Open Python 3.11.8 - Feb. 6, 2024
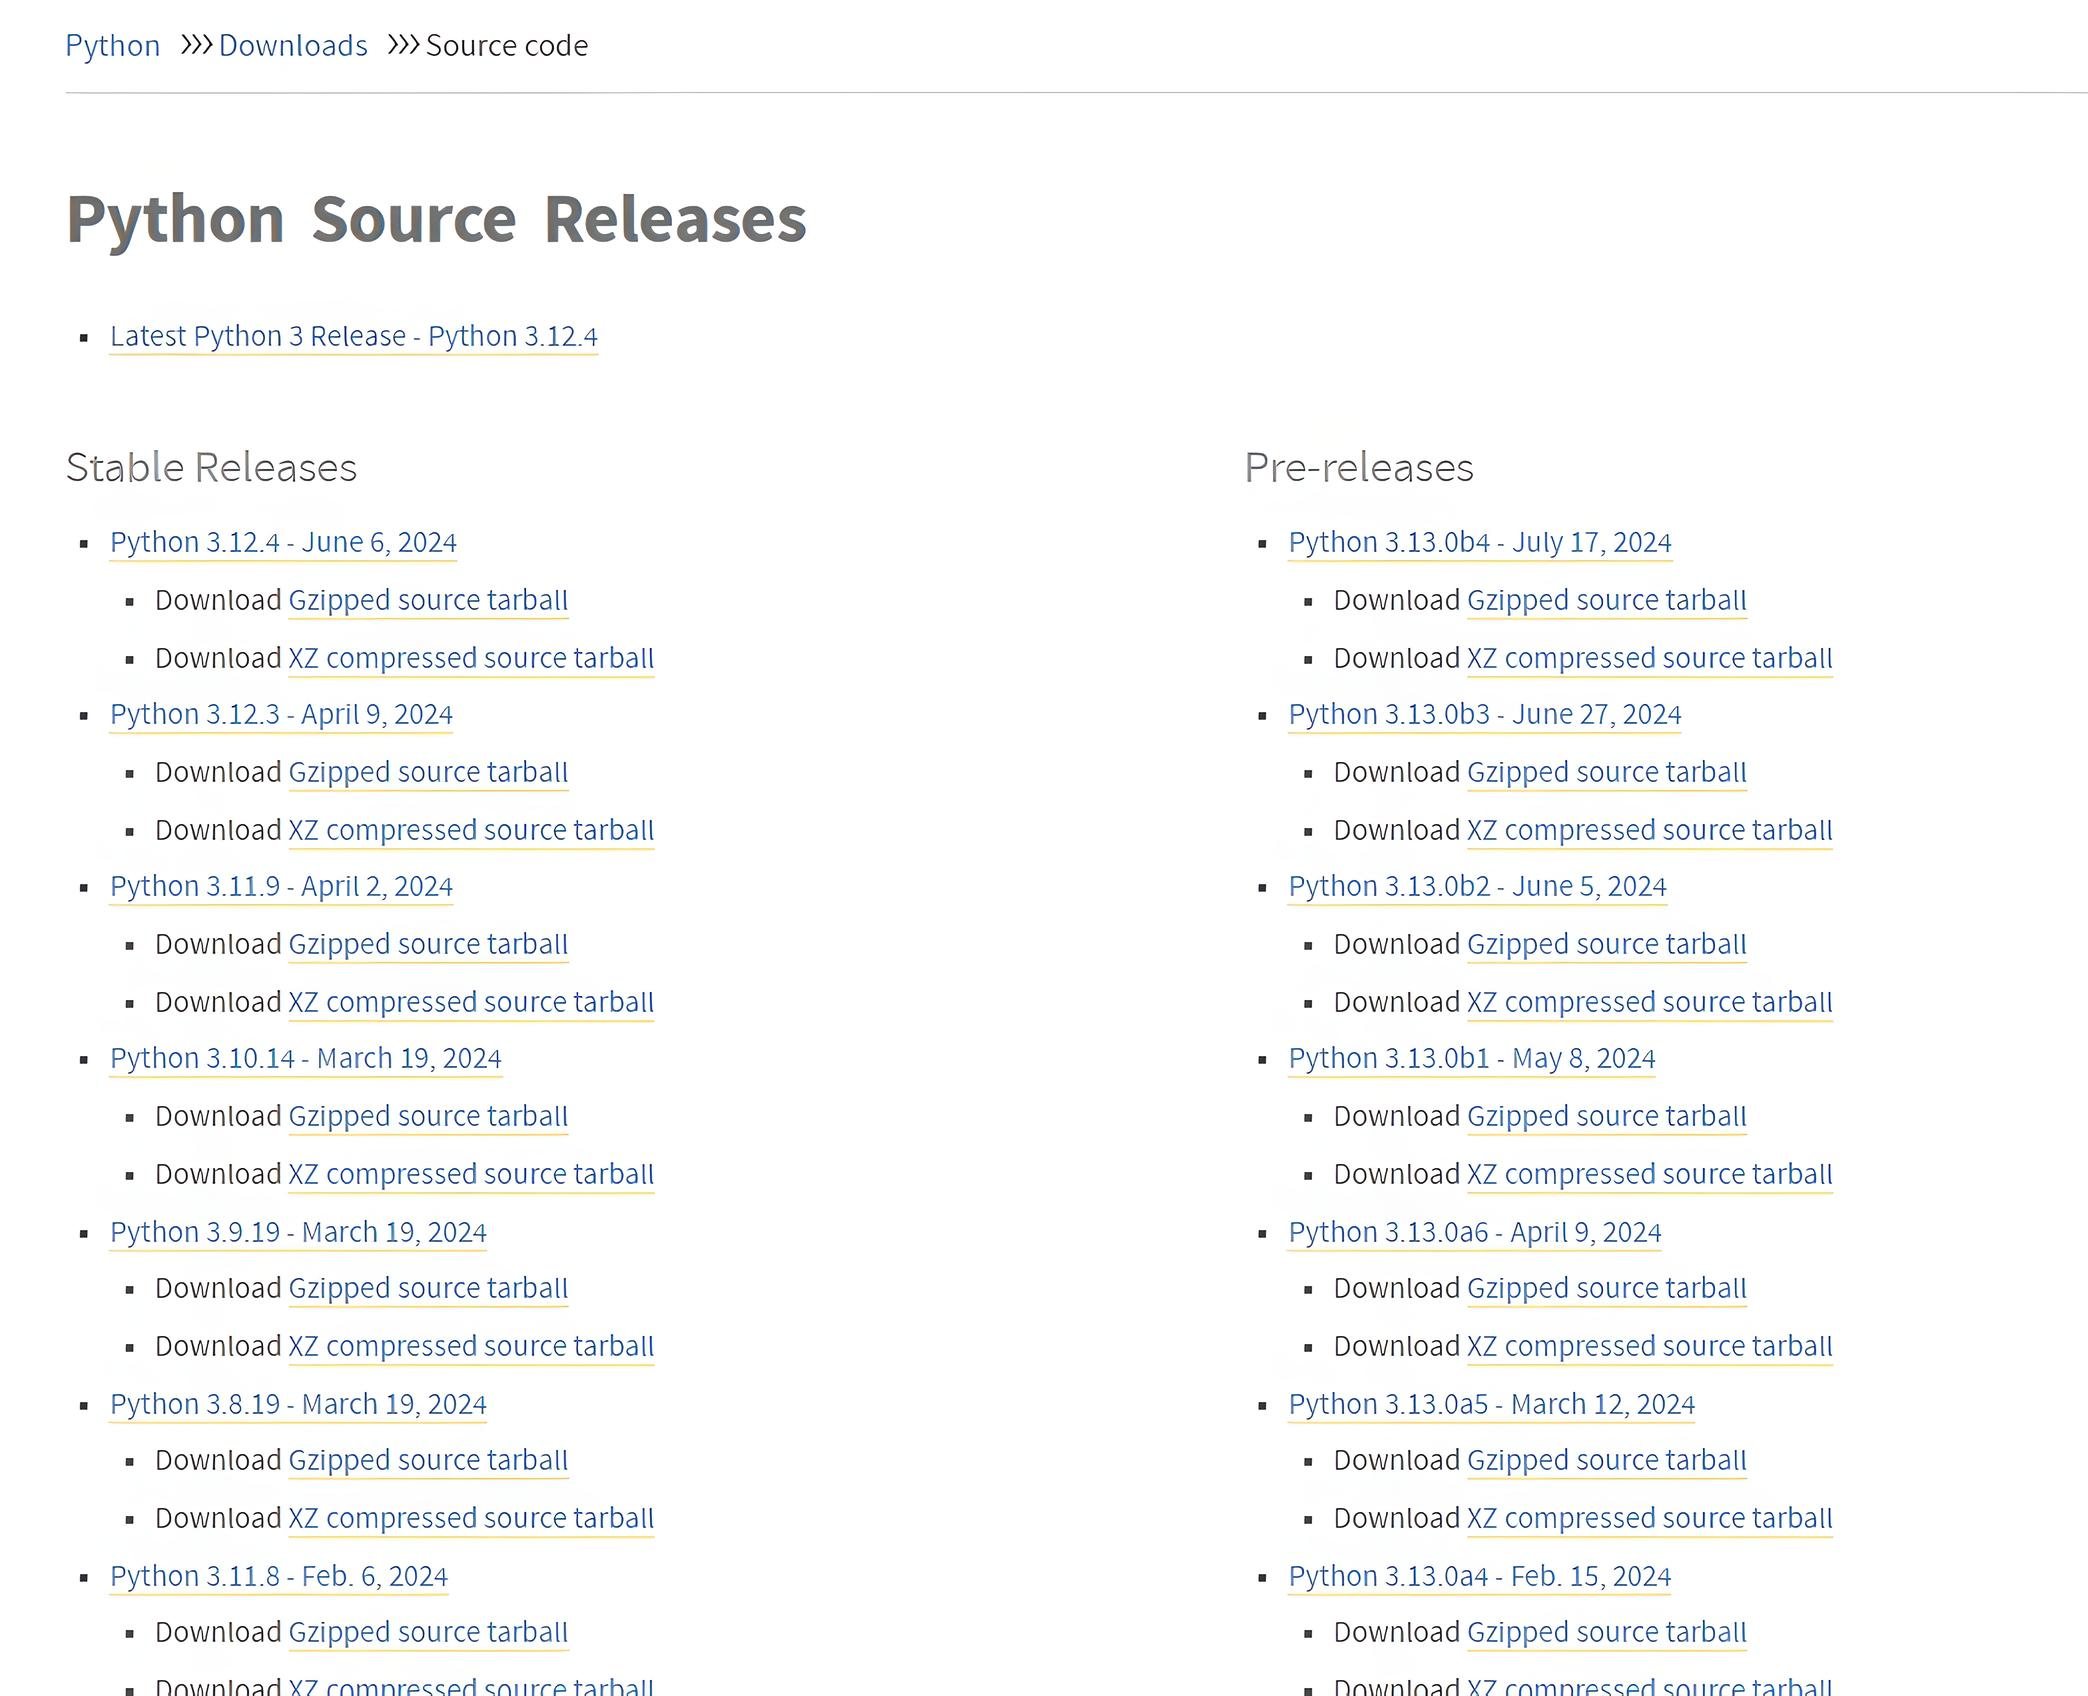 click(278, 1576)
